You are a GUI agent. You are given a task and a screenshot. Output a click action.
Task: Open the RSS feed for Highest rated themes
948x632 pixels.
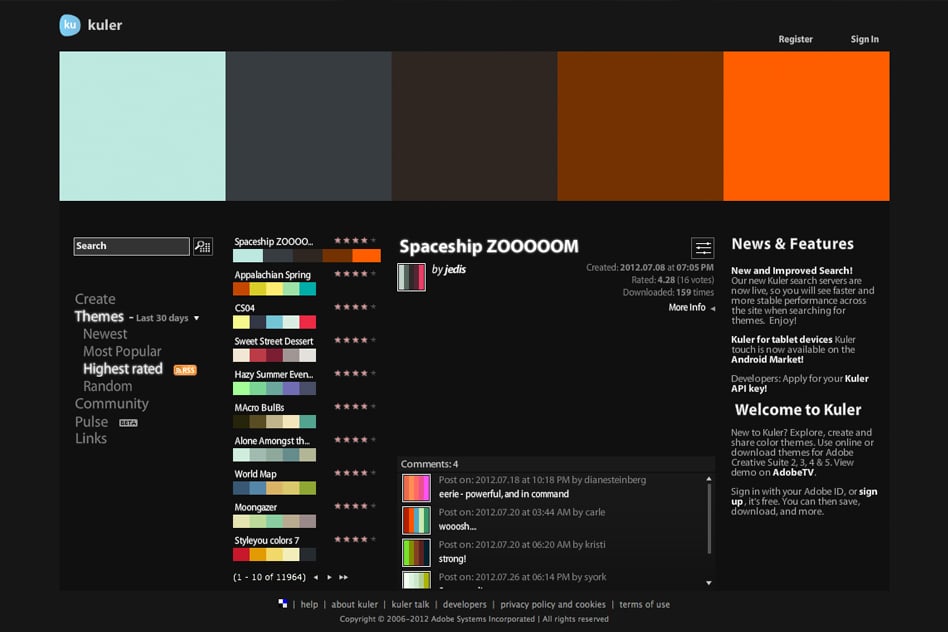[x=185, y=369]
